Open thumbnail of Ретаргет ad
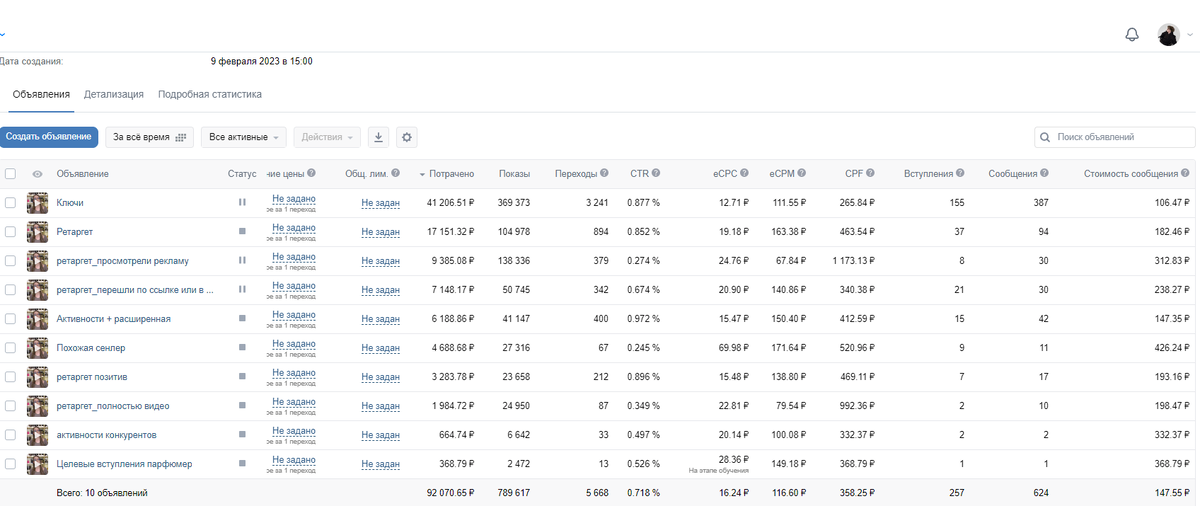The height and width of the screenshot is (506, 1200). 38,232
